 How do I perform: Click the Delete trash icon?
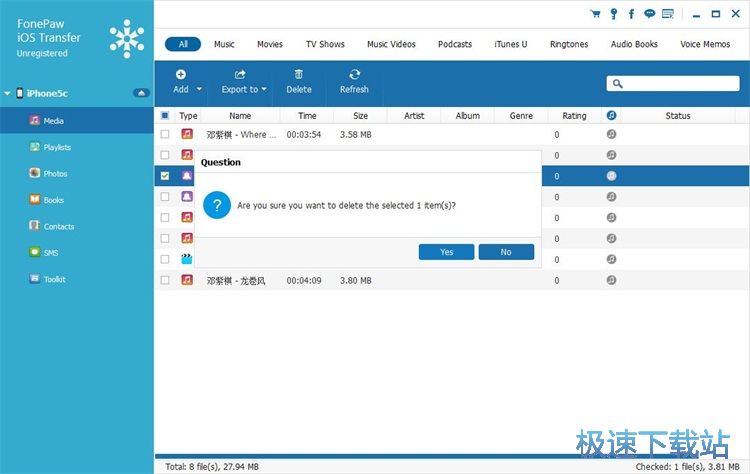[x=298, y=75]
